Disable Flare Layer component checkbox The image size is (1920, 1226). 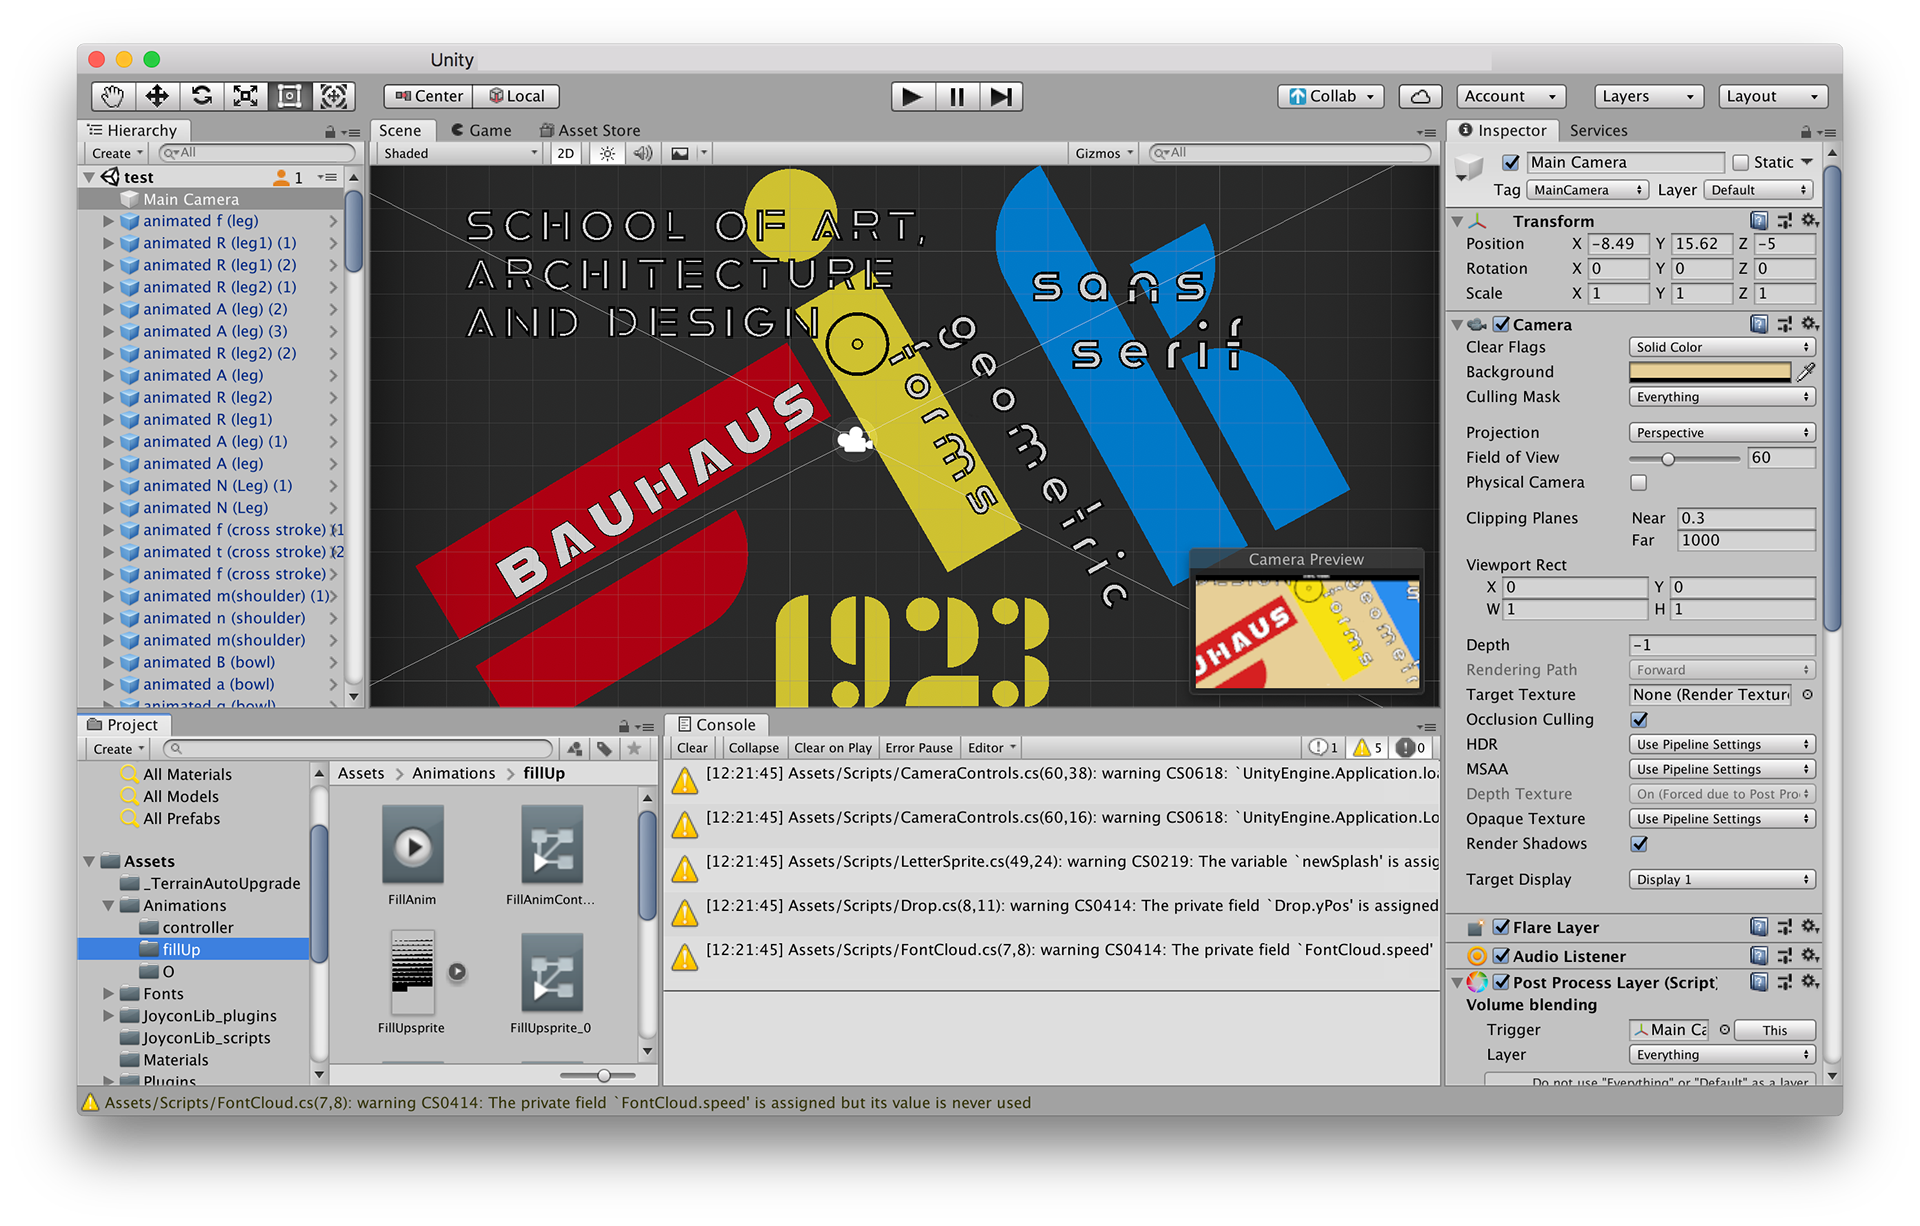point(1501,927)
